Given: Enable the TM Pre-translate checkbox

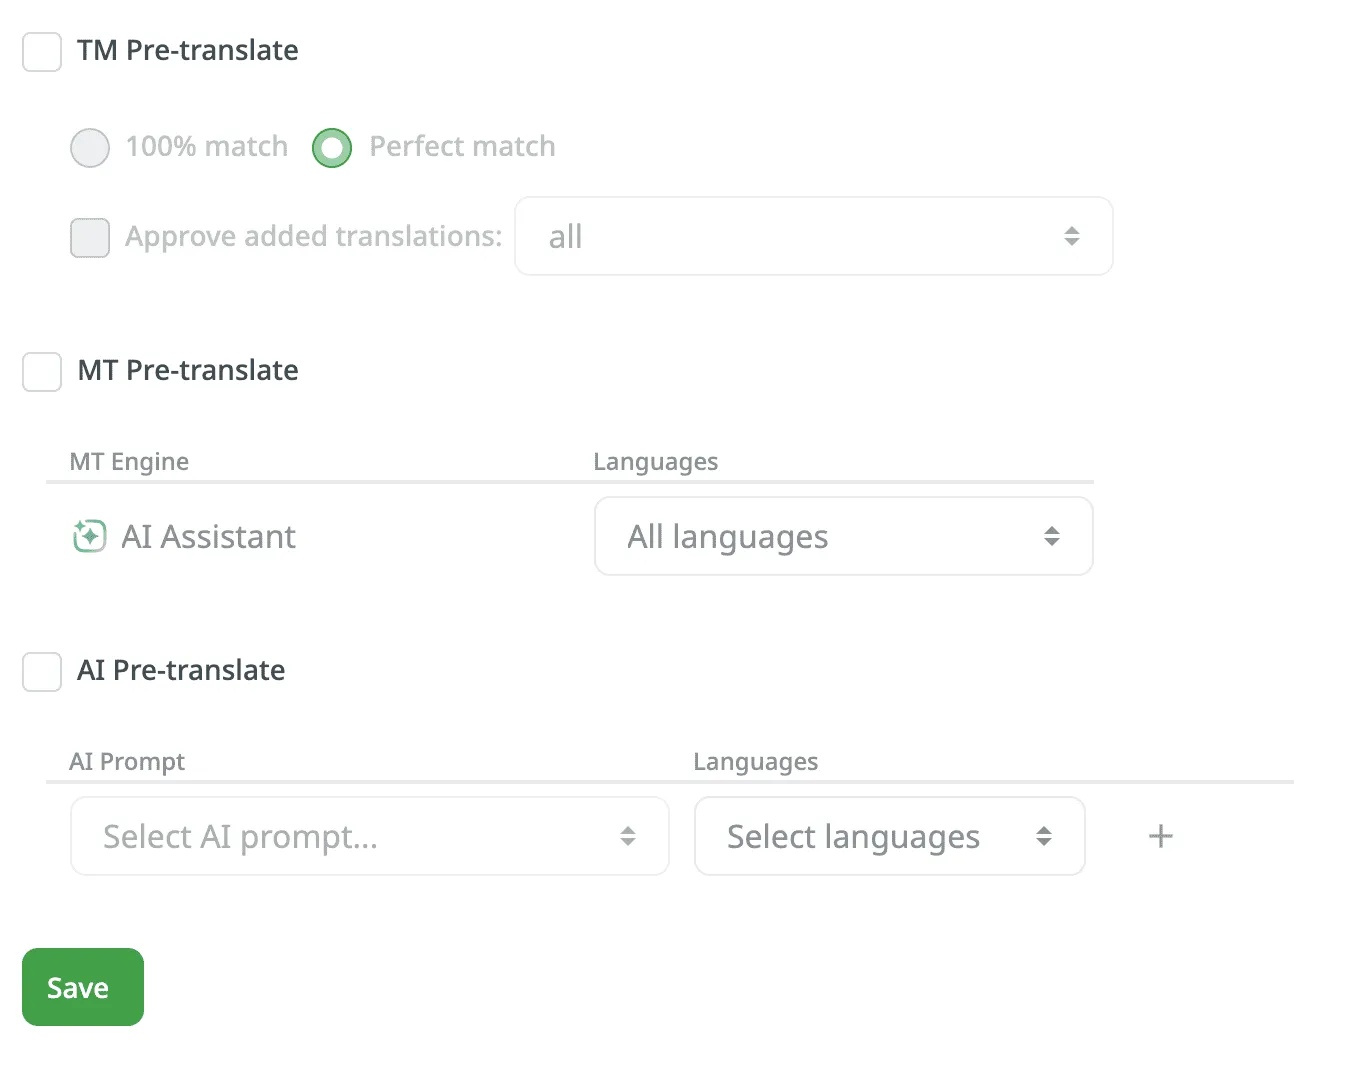Looking at the screenshot, I should [41, 51].
